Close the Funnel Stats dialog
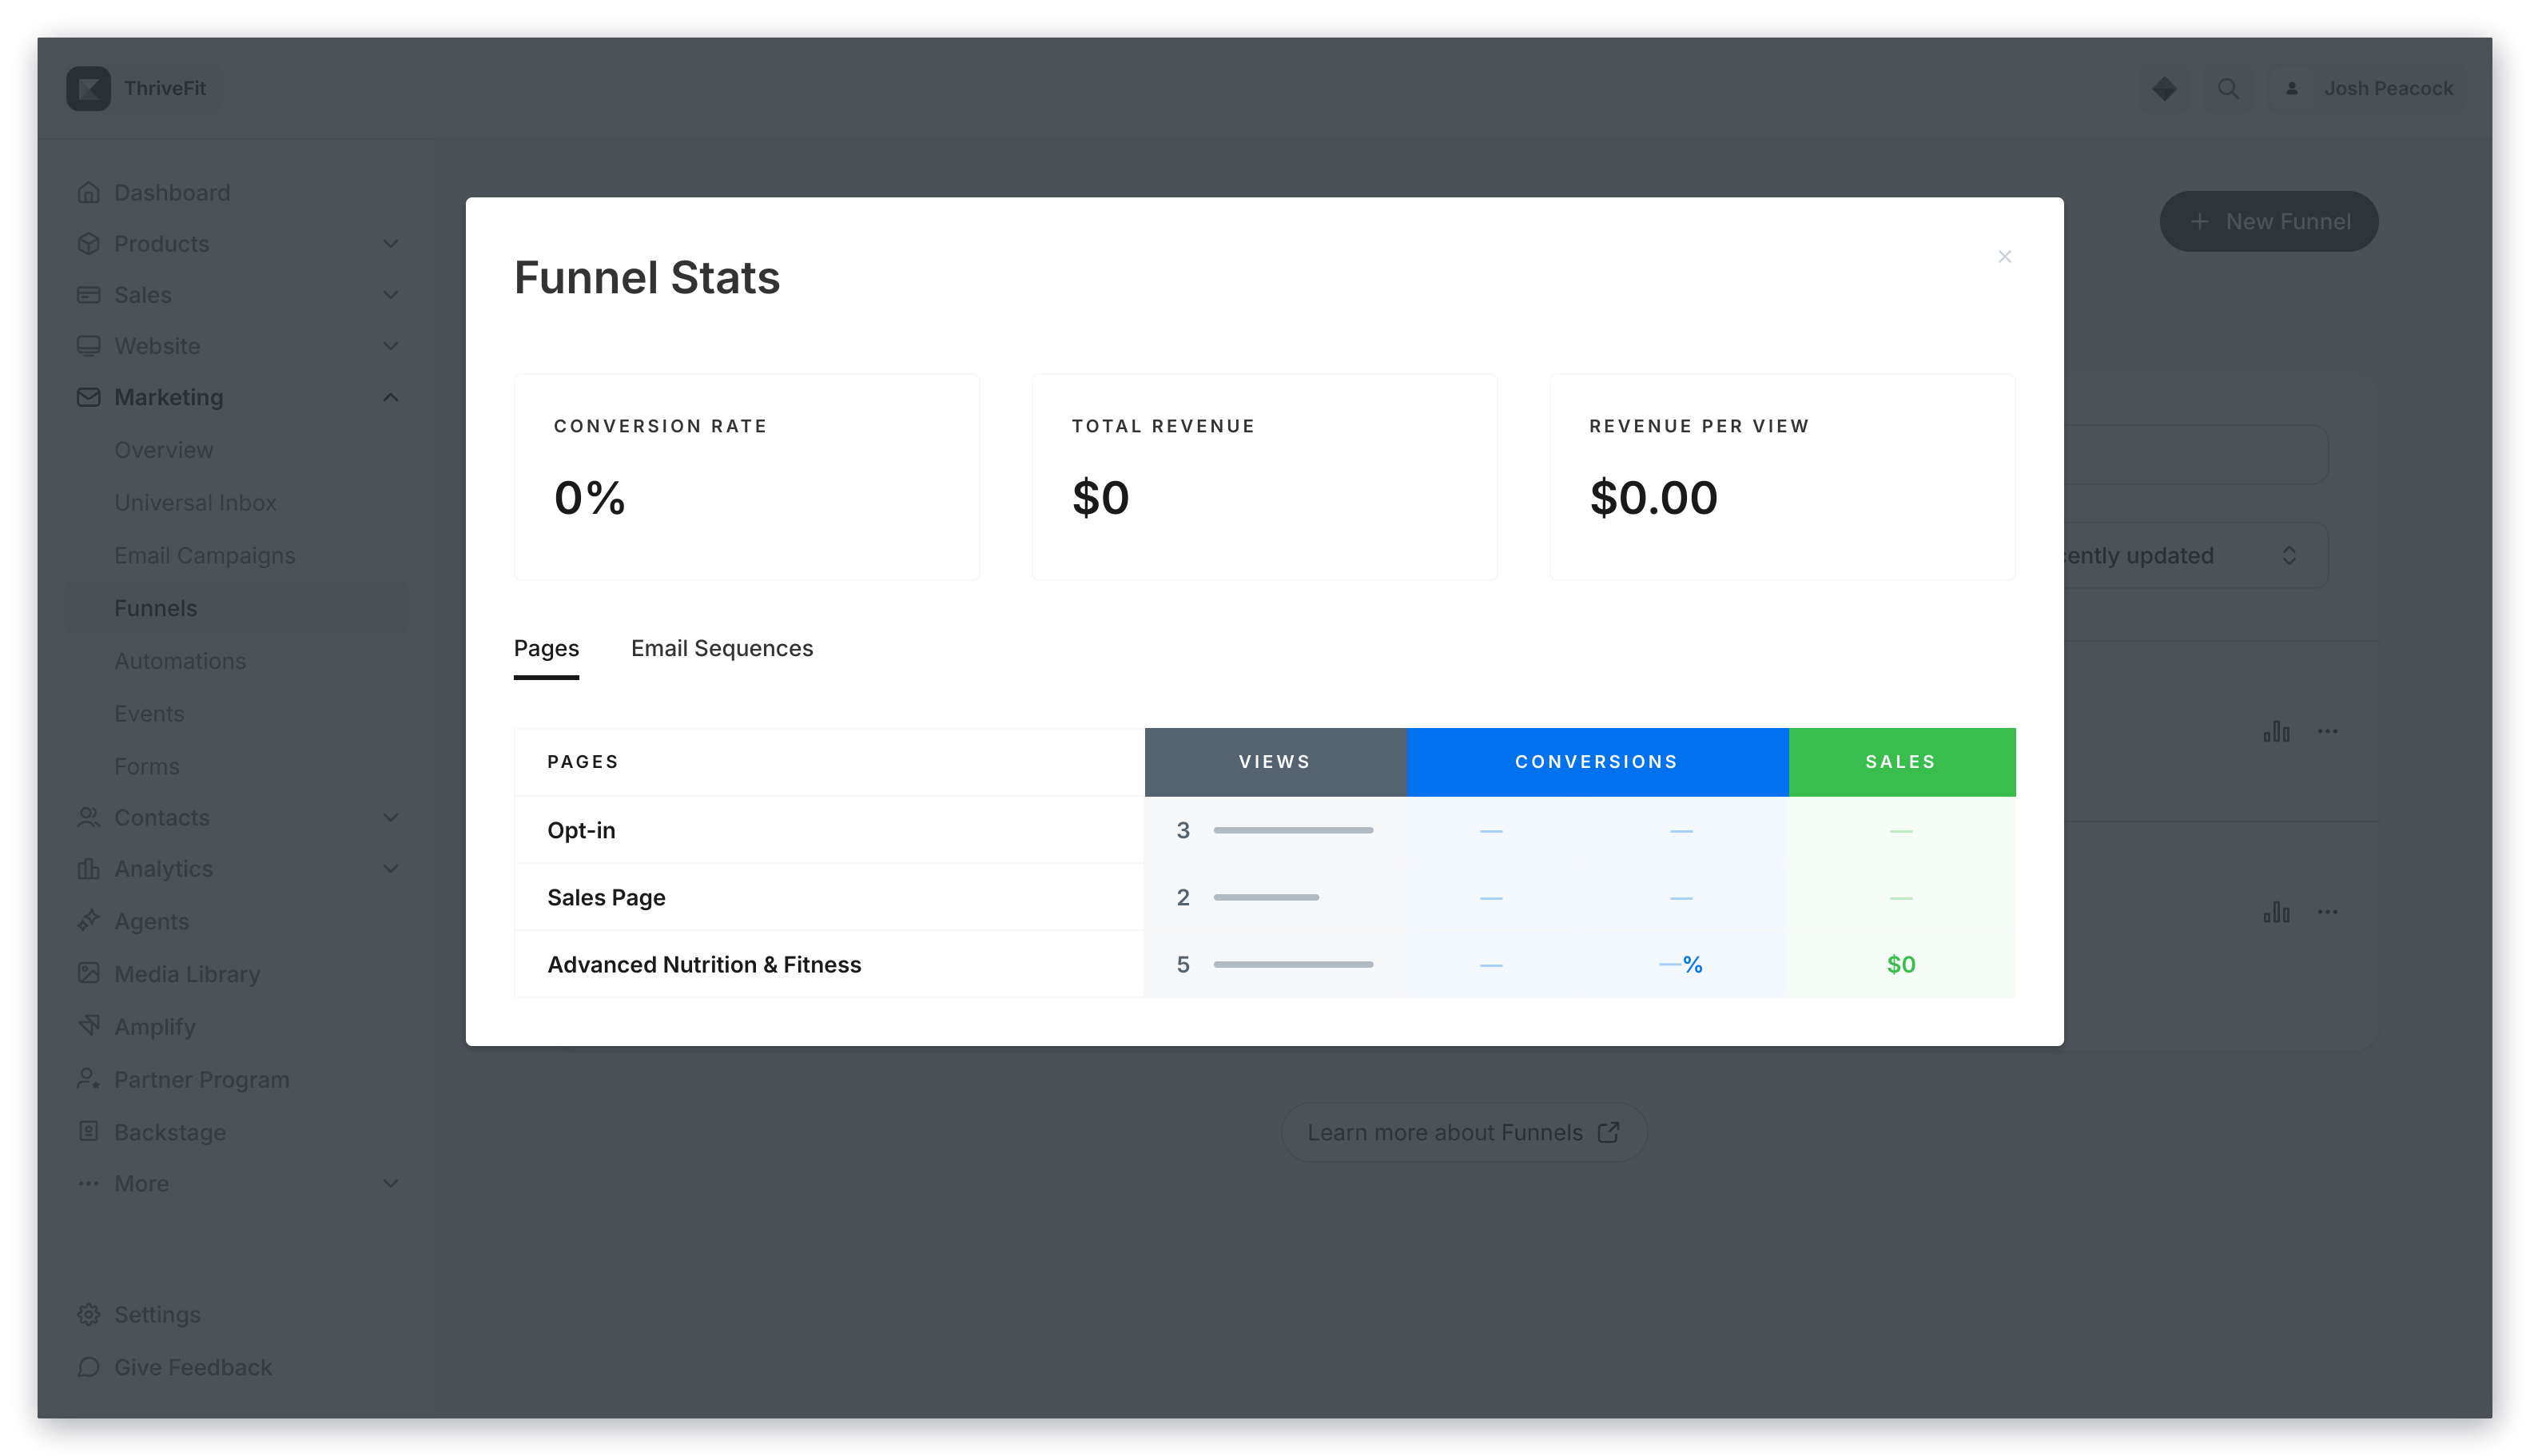Image resolution: width=2530 pixels, height=1456 pixels. click(x=2004, y=257)
